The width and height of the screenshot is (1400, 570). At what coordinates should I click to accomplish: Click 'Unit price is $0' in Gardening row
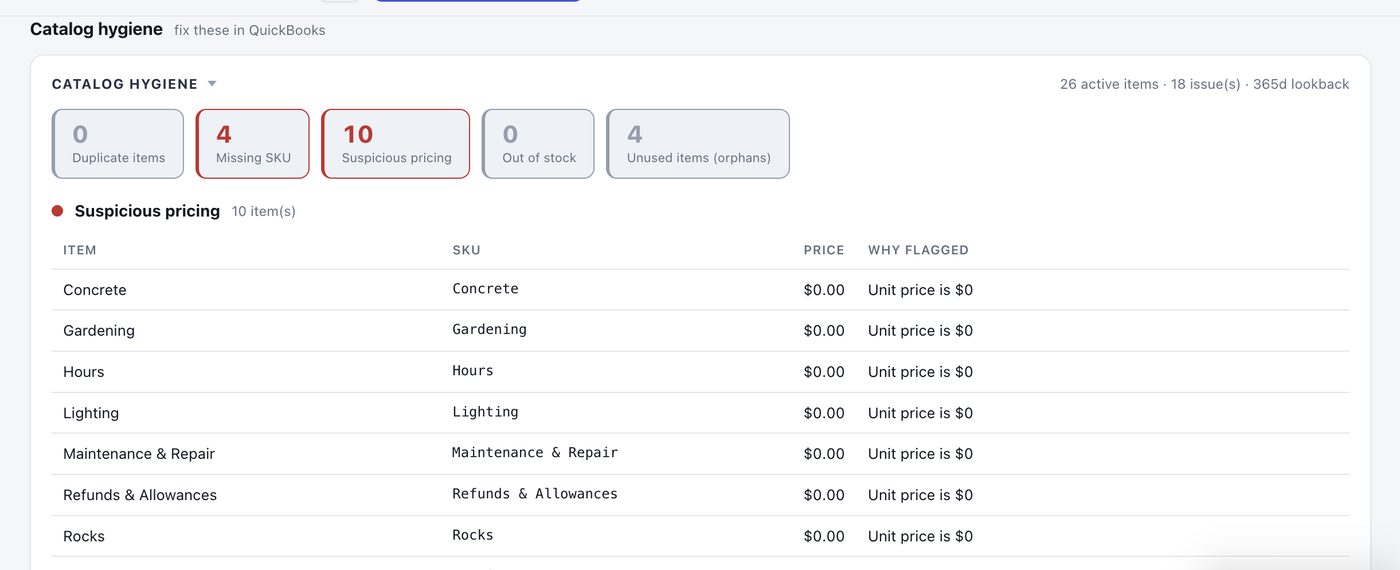click(x=920, y=331)
